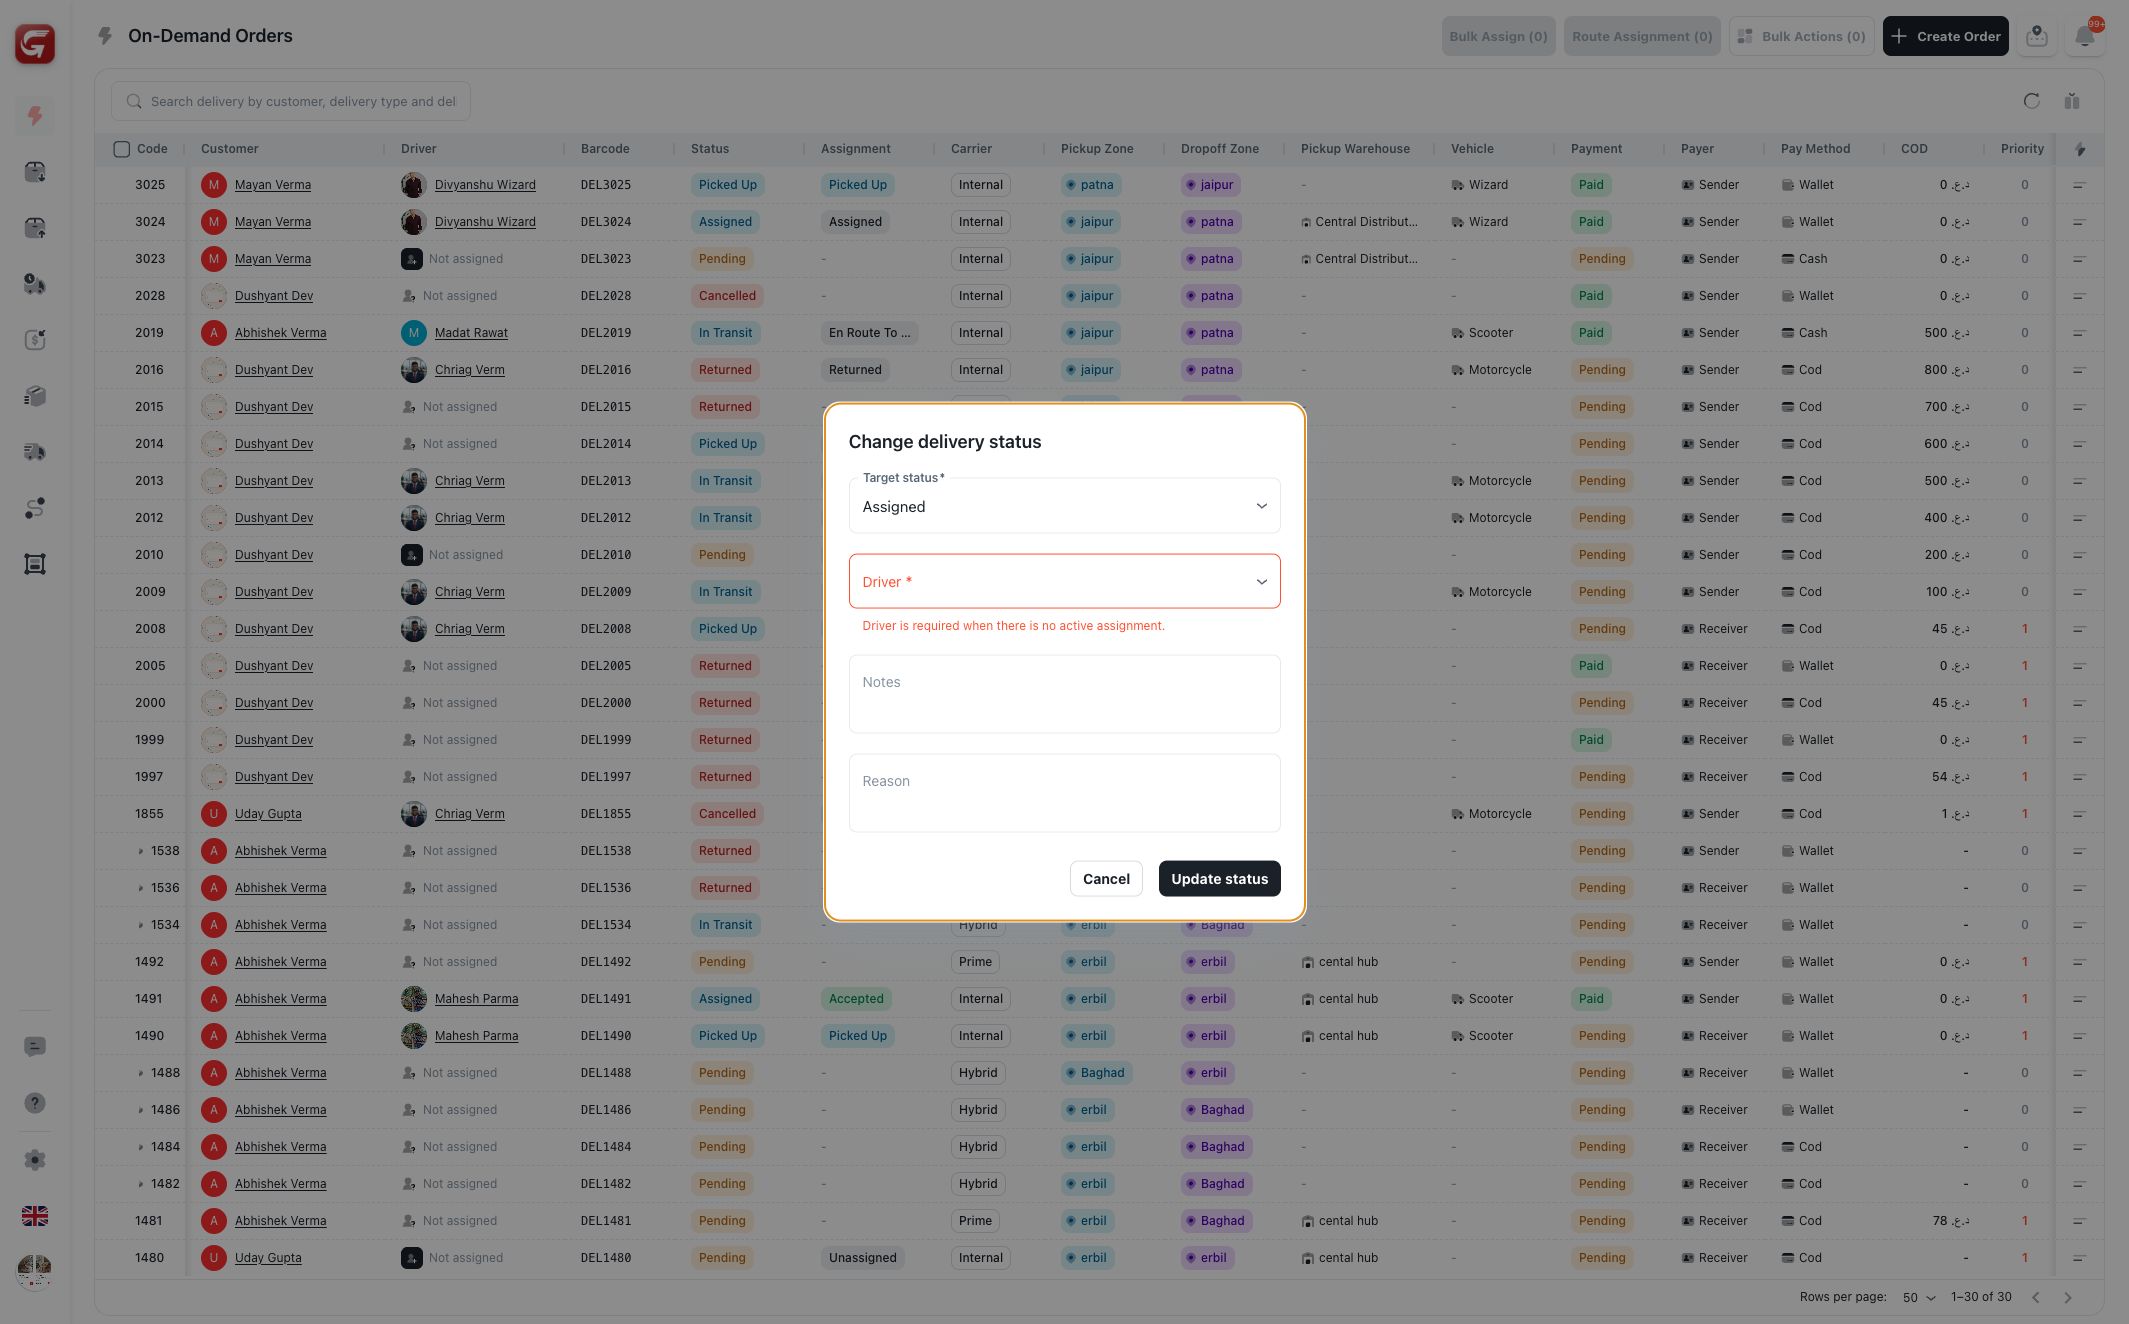This screenshot has height=1324, width=2129.
Task: Open the sidebar settings gear icon
Action: pos(35,1160)
